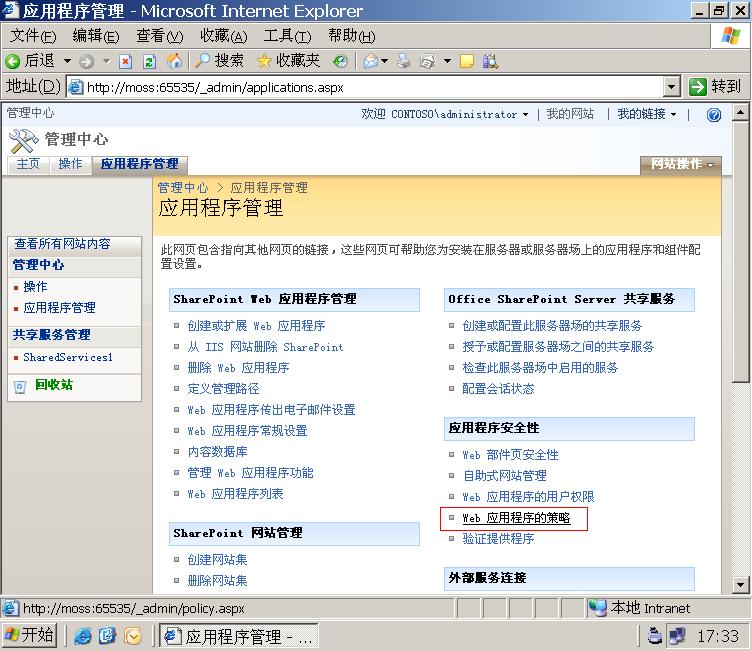This screenshot has height=651, width=752.
Task: Click the network computers tray icon
Action: 677,636
